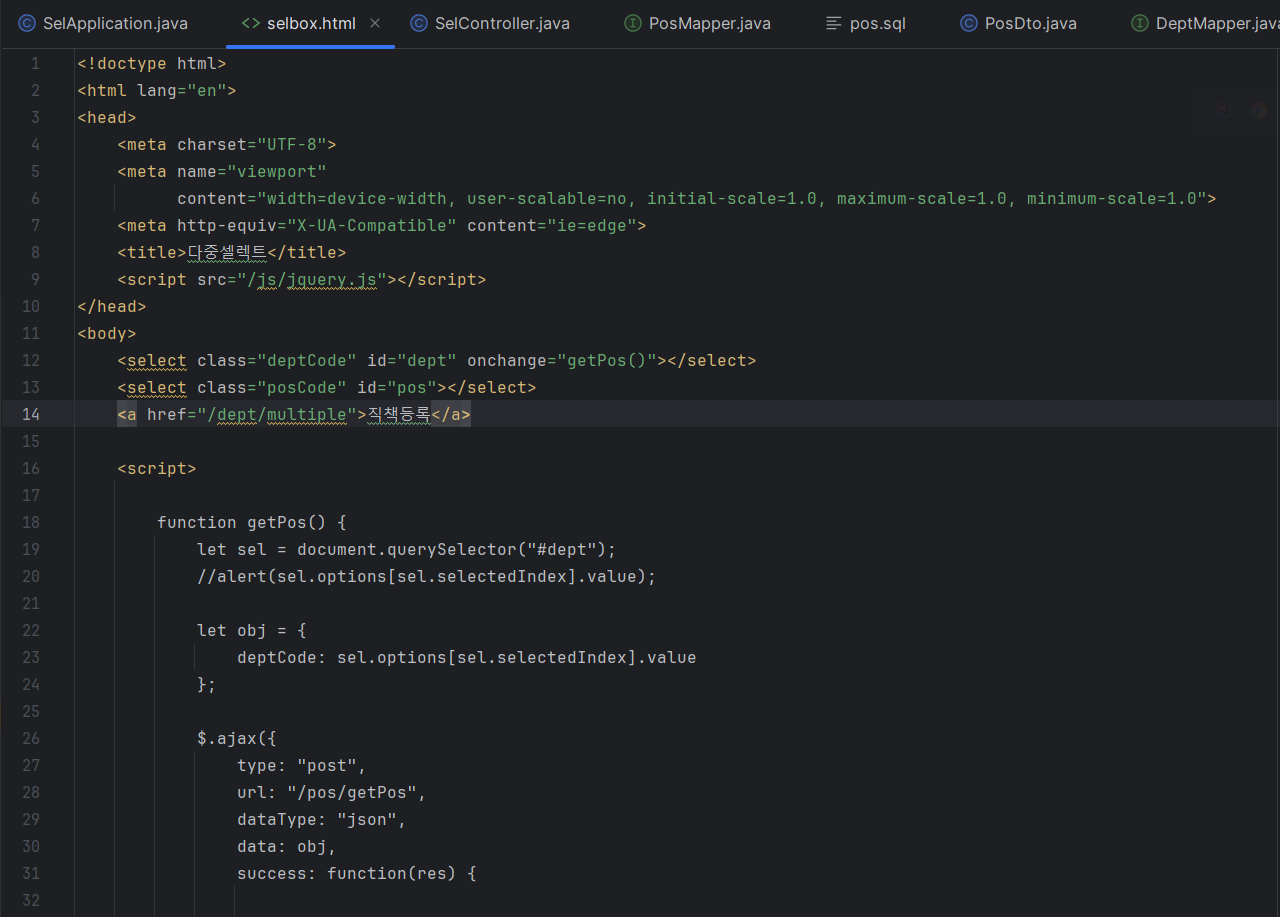
Task: Click X-UA-Compatible meta line
Action: coord(382,225)
